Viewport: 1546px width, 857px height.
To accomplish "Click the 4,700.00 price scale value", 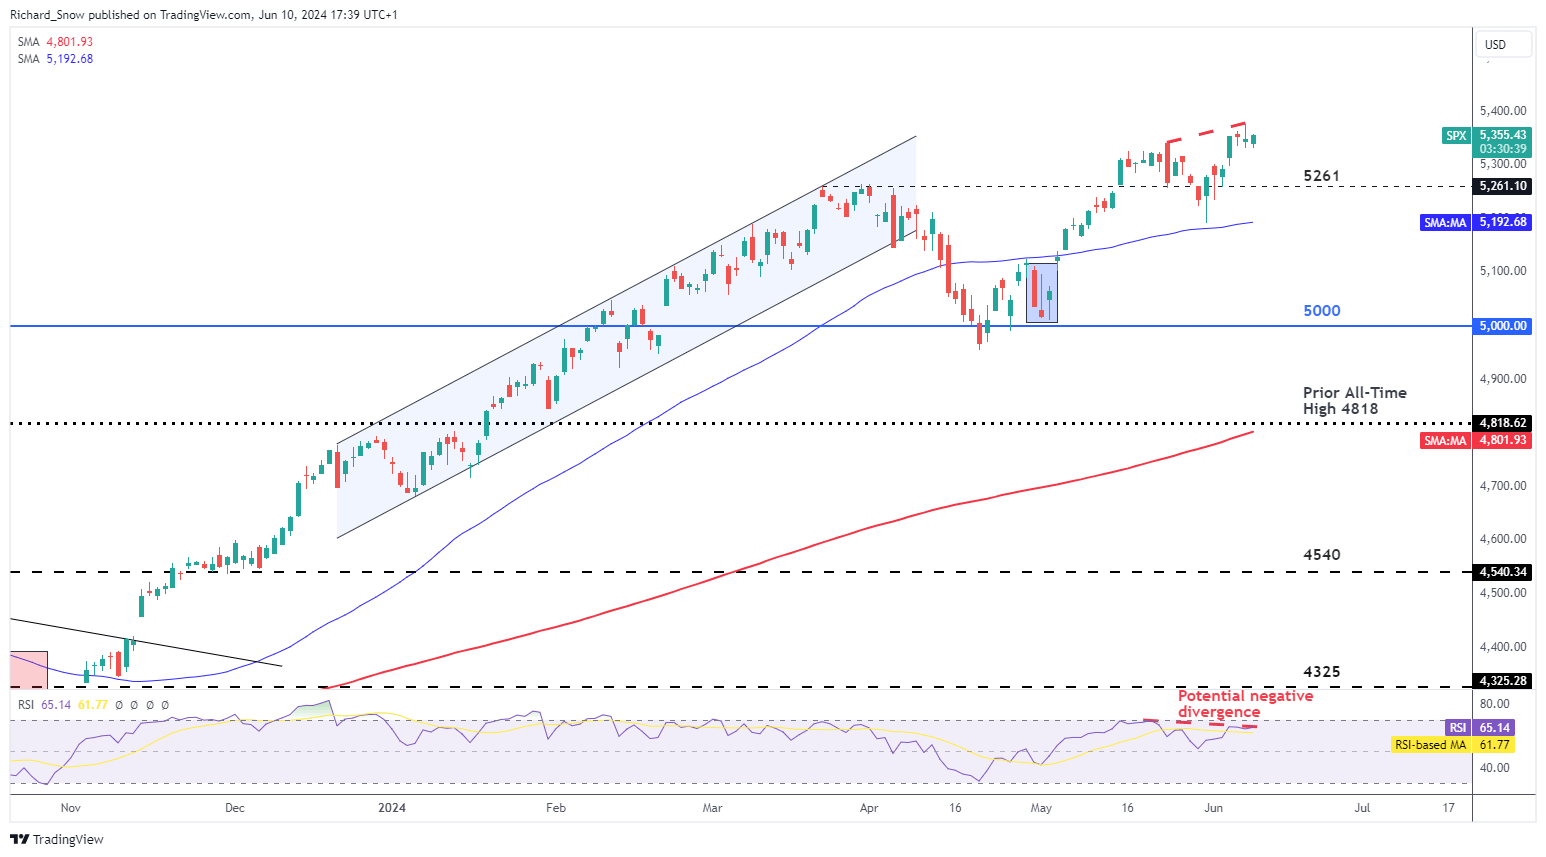I will (1503, 486).
